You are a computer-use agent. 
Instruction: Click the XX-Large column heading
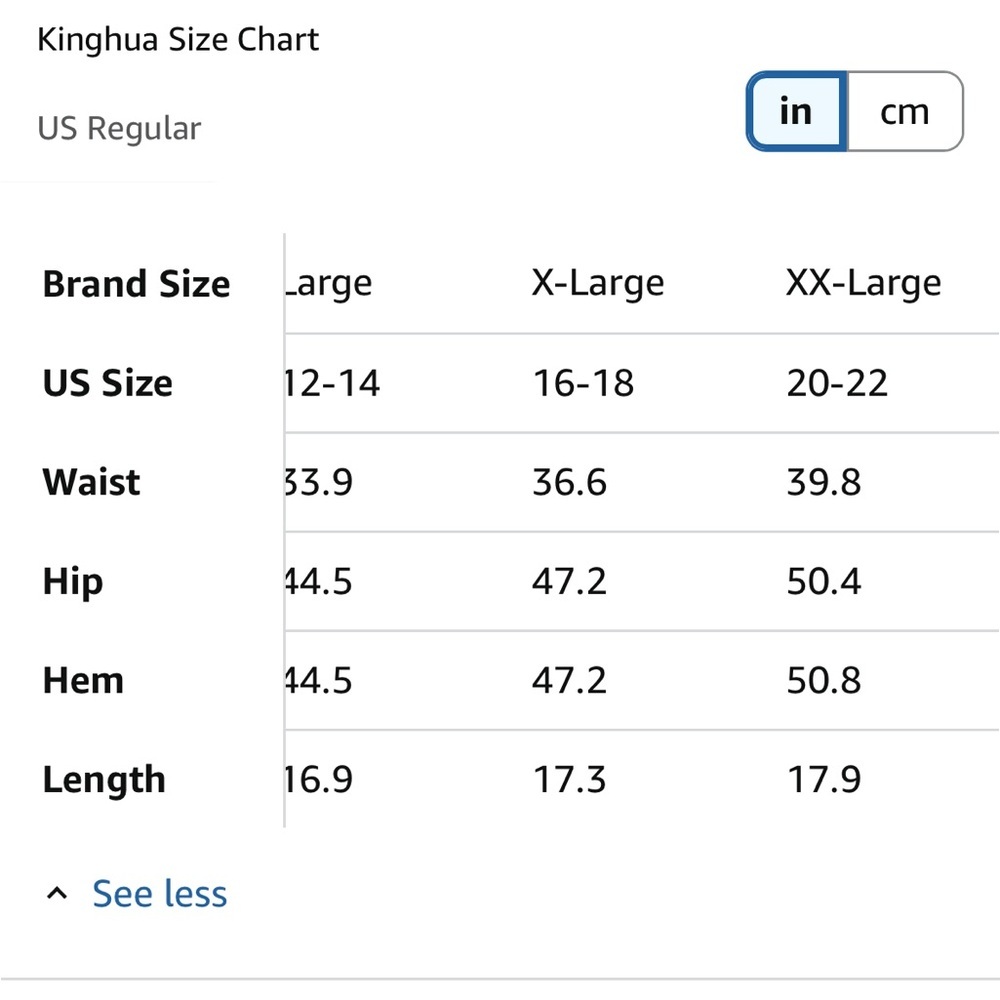click(x=863, y=284)
